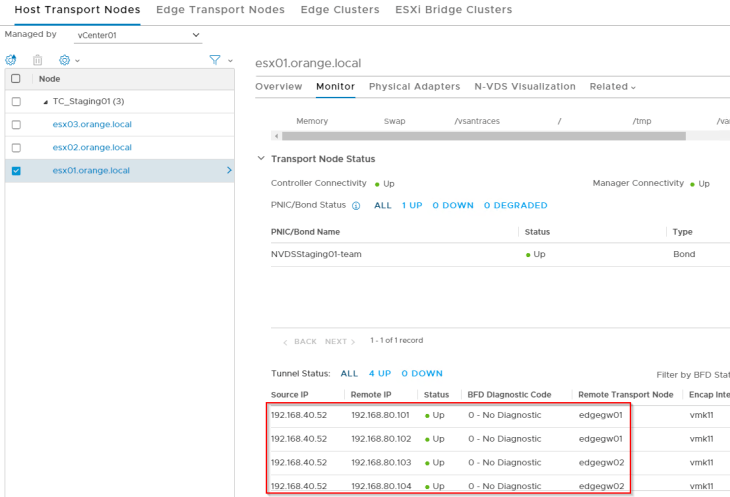The width and height of the screenshot is (730, 497).
Task: Open the actions gear menu
Action: (66, 60)
